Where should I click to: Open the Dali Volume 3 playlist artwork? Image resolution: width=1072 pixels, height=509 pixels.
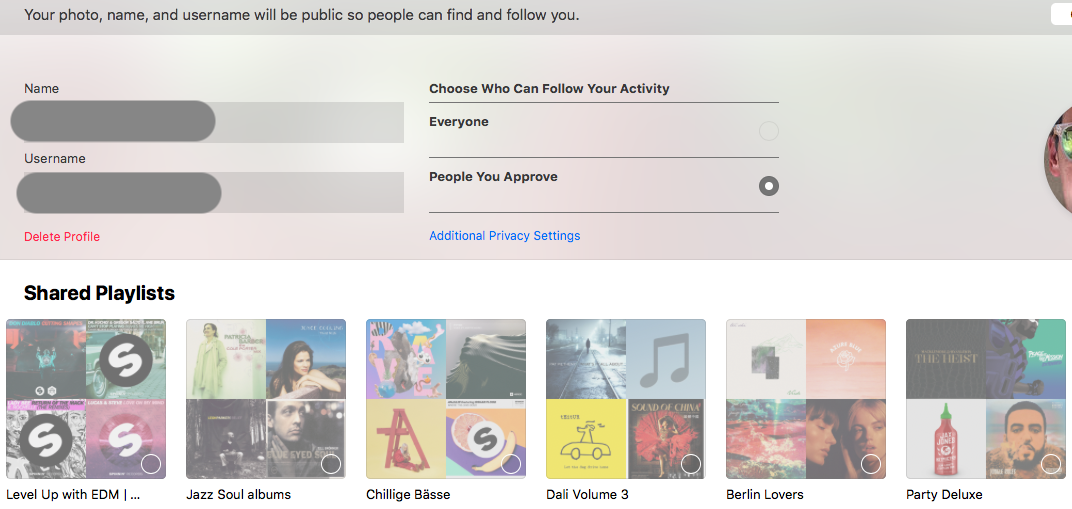626,399
